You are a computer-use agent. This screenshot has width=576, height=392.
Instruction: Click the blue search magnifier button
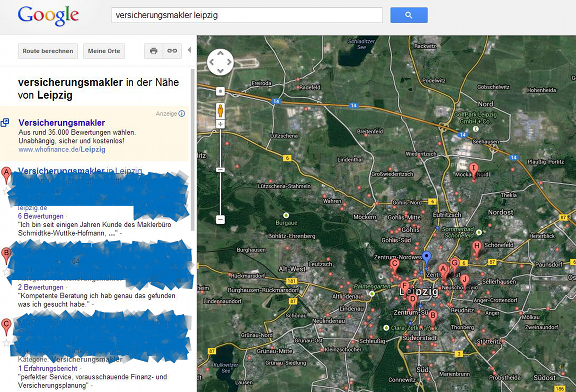[408, 15]
